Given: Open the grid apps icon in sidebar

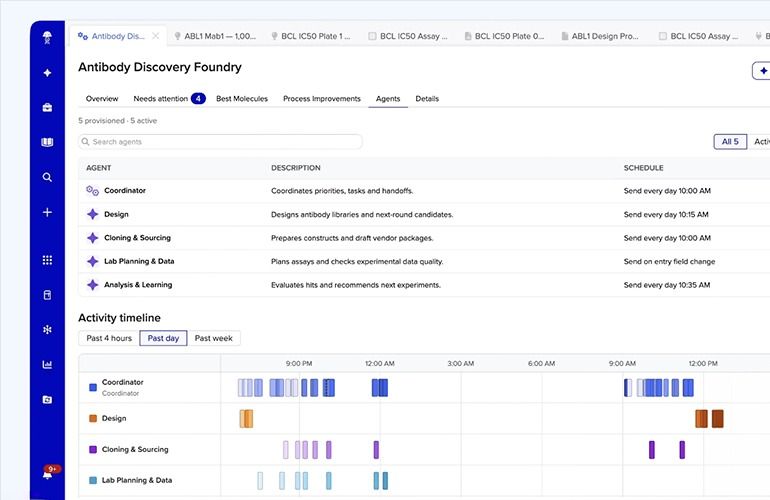Looking at the screenshot, I should (47, 260).
